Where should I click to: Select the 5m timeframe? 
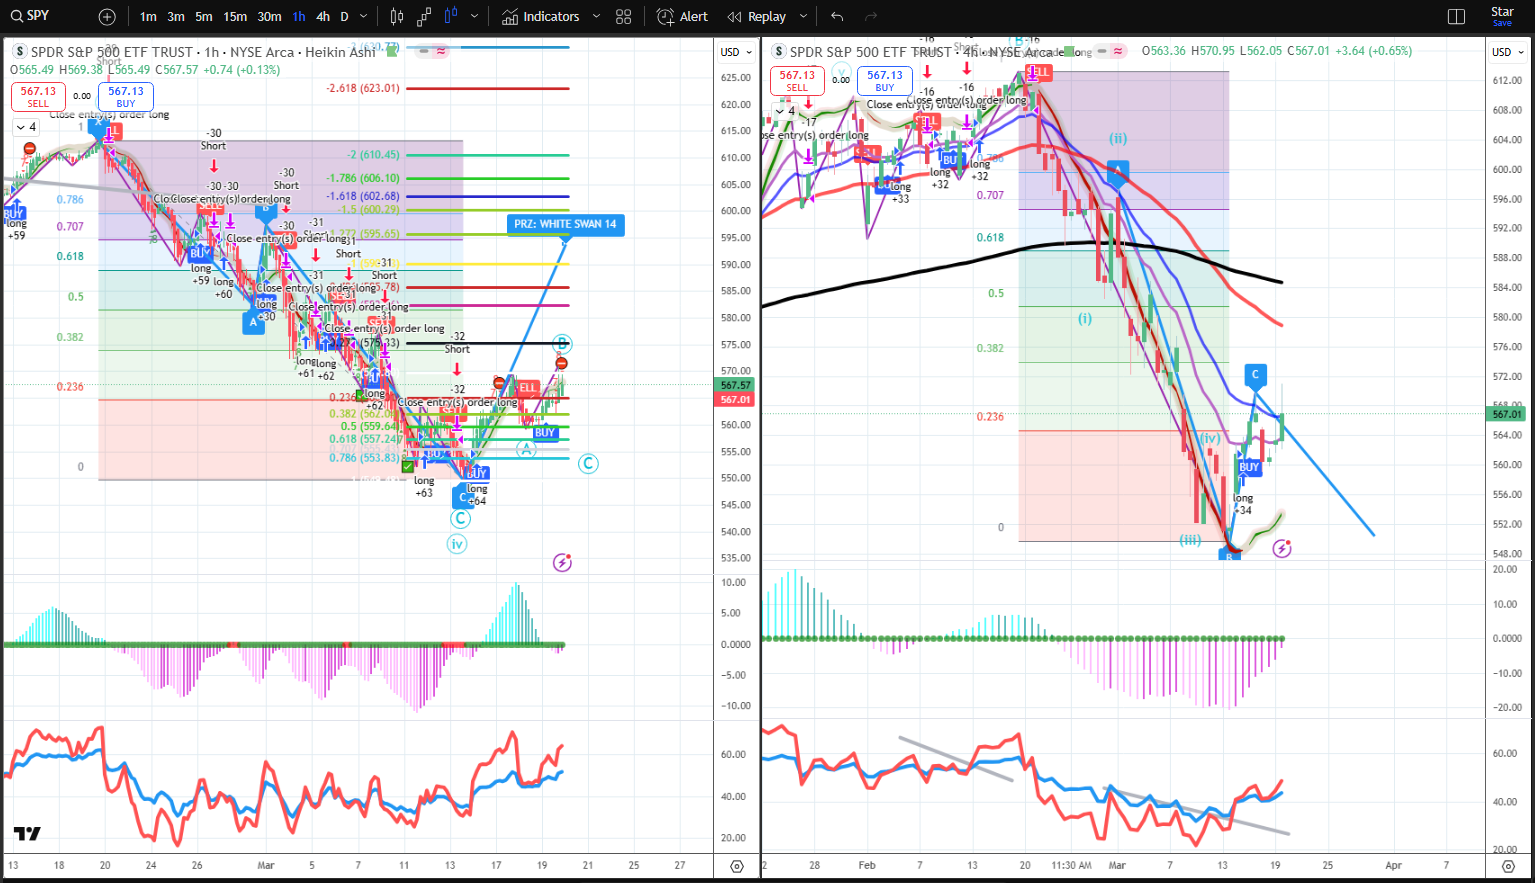[204, 17]
